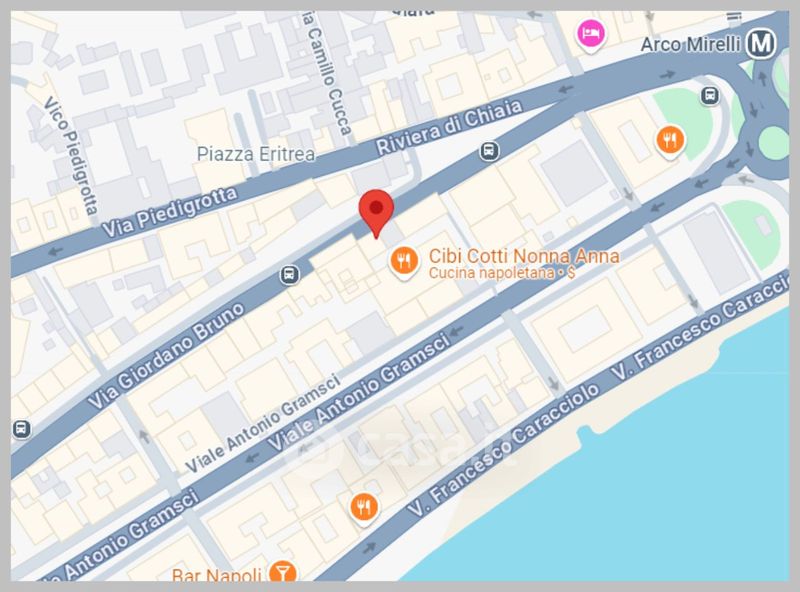Click the Cibi Cotti Nonna Anna label
The height and width of the screenshot is (592, 800).
pyautogui.click(x=524, y=256)
